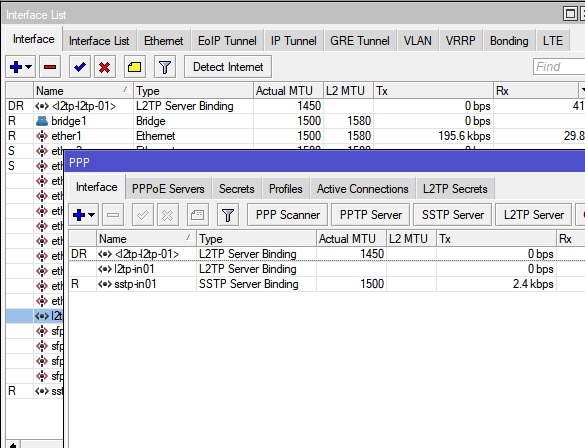Open the PPPoE Servers tab

tap(168, 189)
